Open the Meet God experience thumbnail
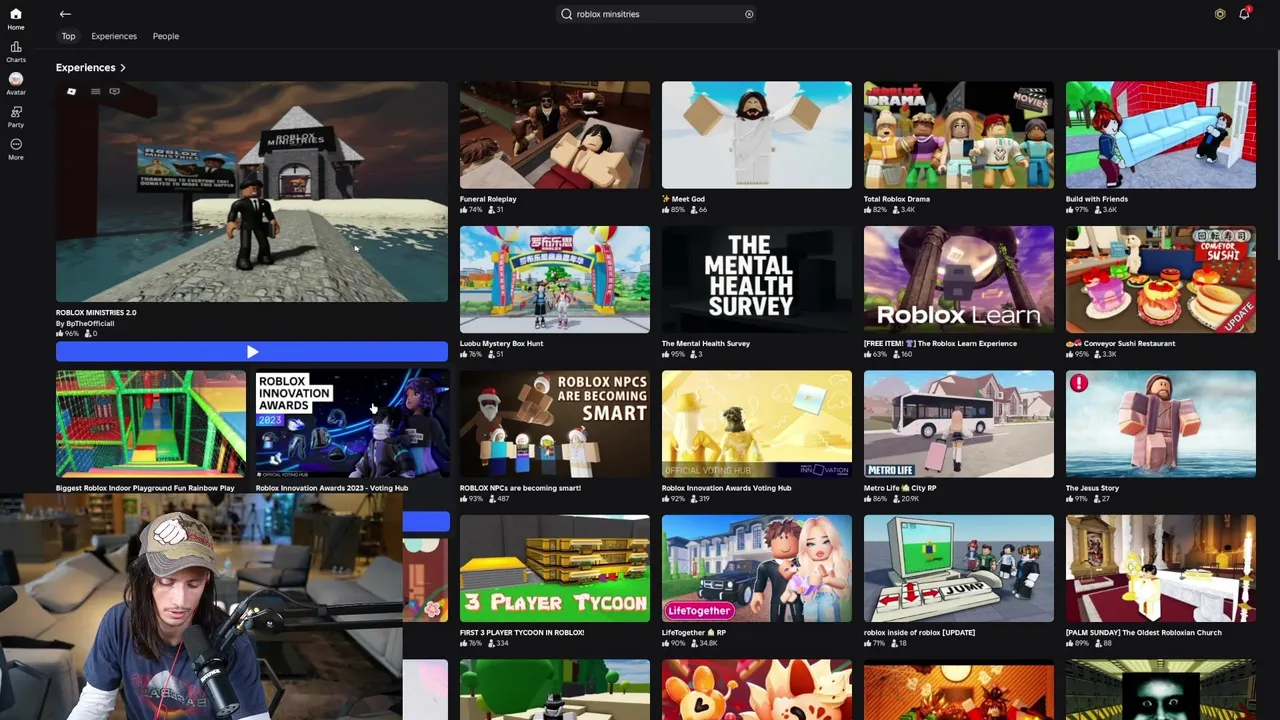This screenshot has width=1280, height=720. [x=756, y=135]
